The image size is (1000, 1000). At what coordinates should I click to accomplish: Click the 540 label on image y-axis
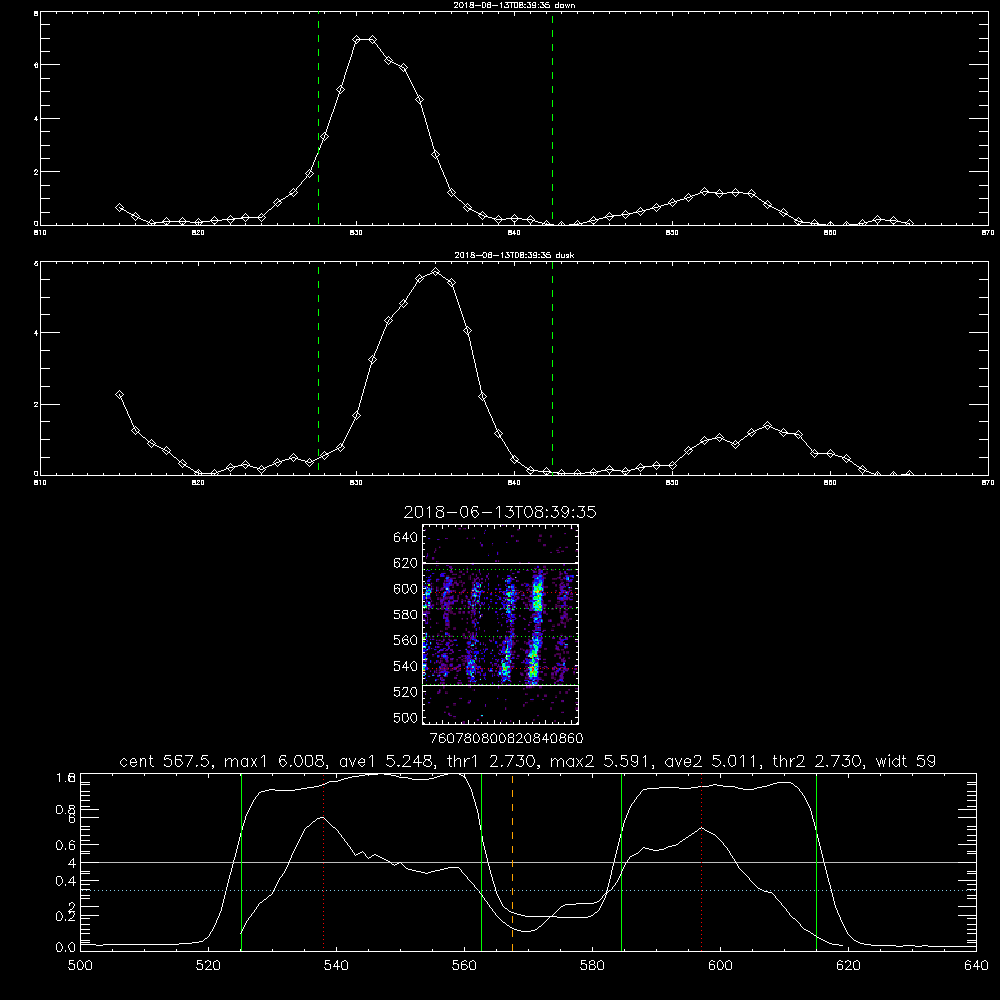coord(406,666)
